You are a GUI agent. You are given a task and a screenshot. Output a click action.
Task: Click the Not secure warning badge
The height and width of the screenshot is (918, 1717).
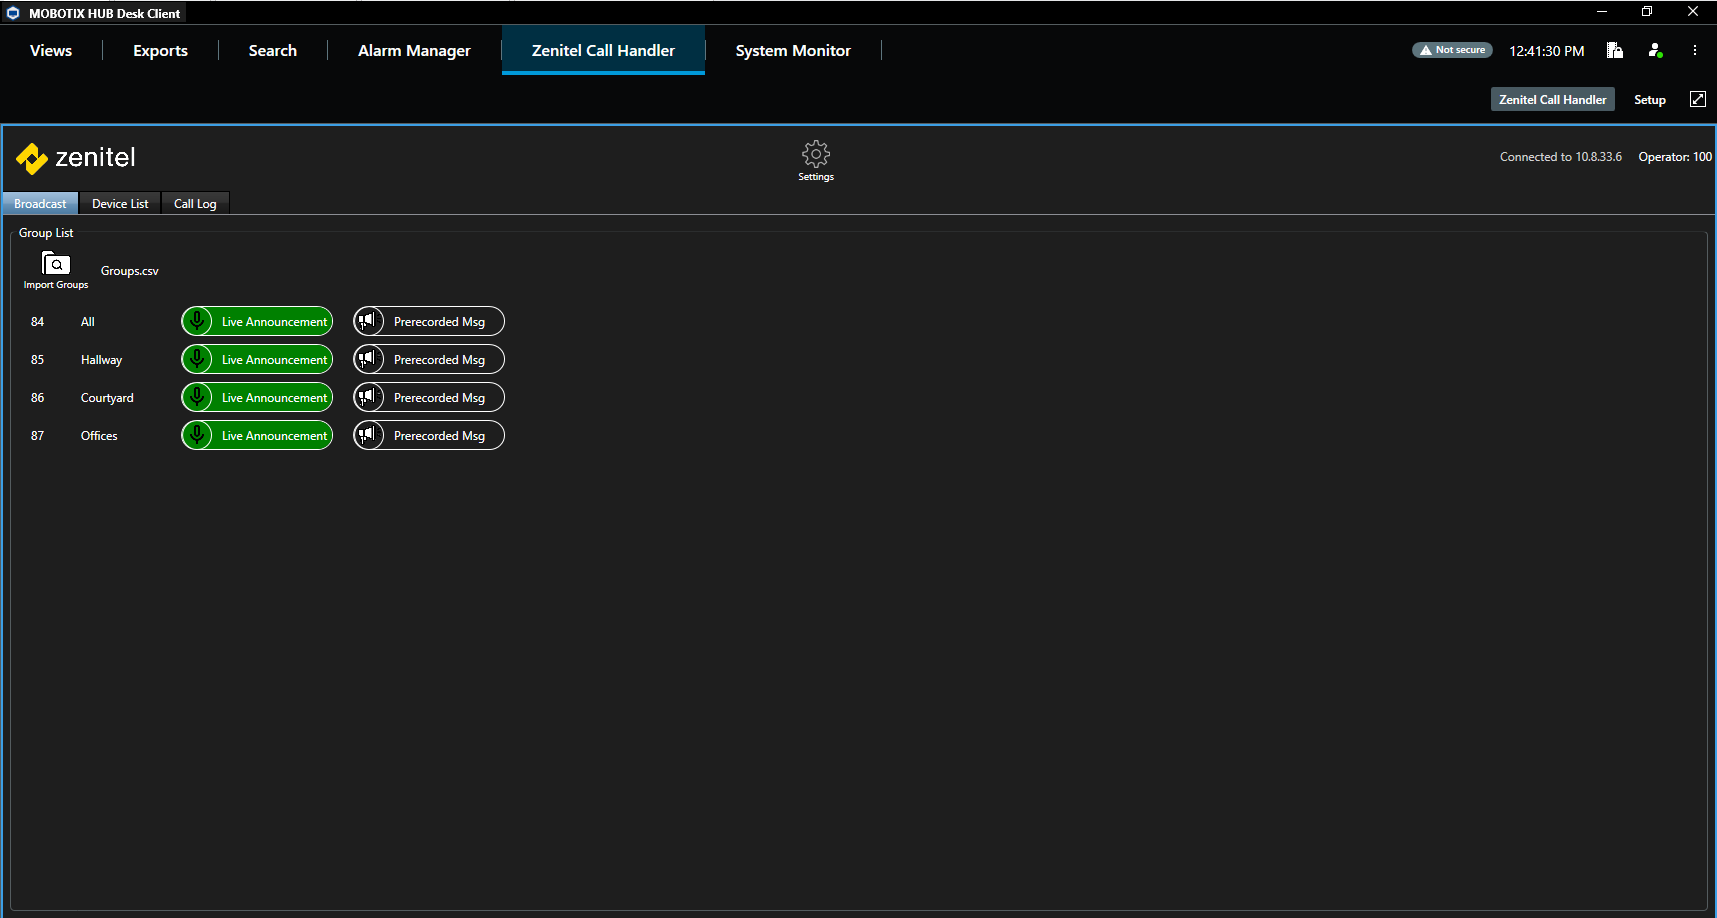(x=1452, y=50)
